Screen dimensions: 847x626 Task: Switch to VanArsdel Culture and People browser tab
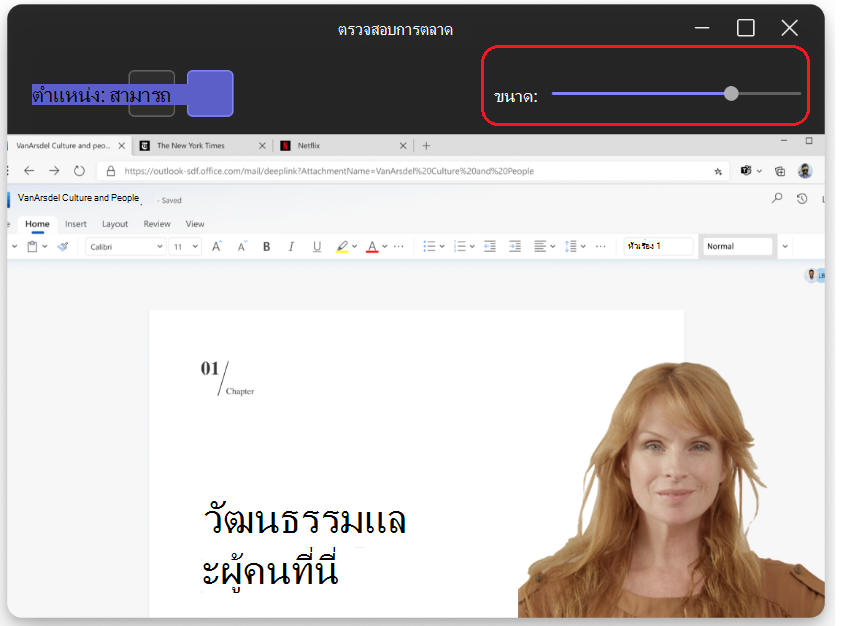[63, 146]
